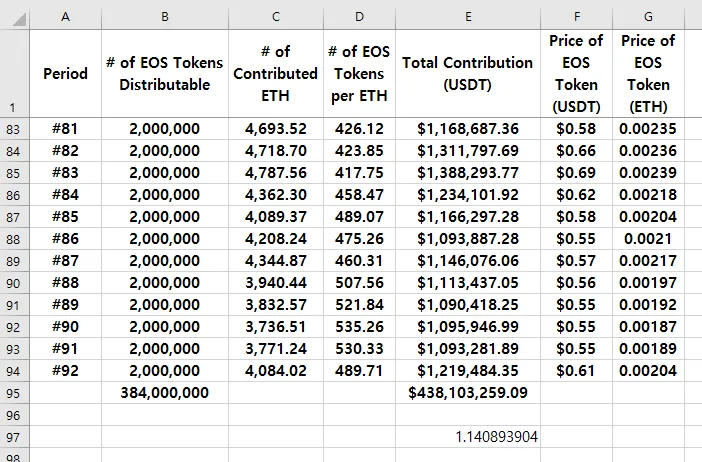Select cell with 0.00197

(648, 283)
